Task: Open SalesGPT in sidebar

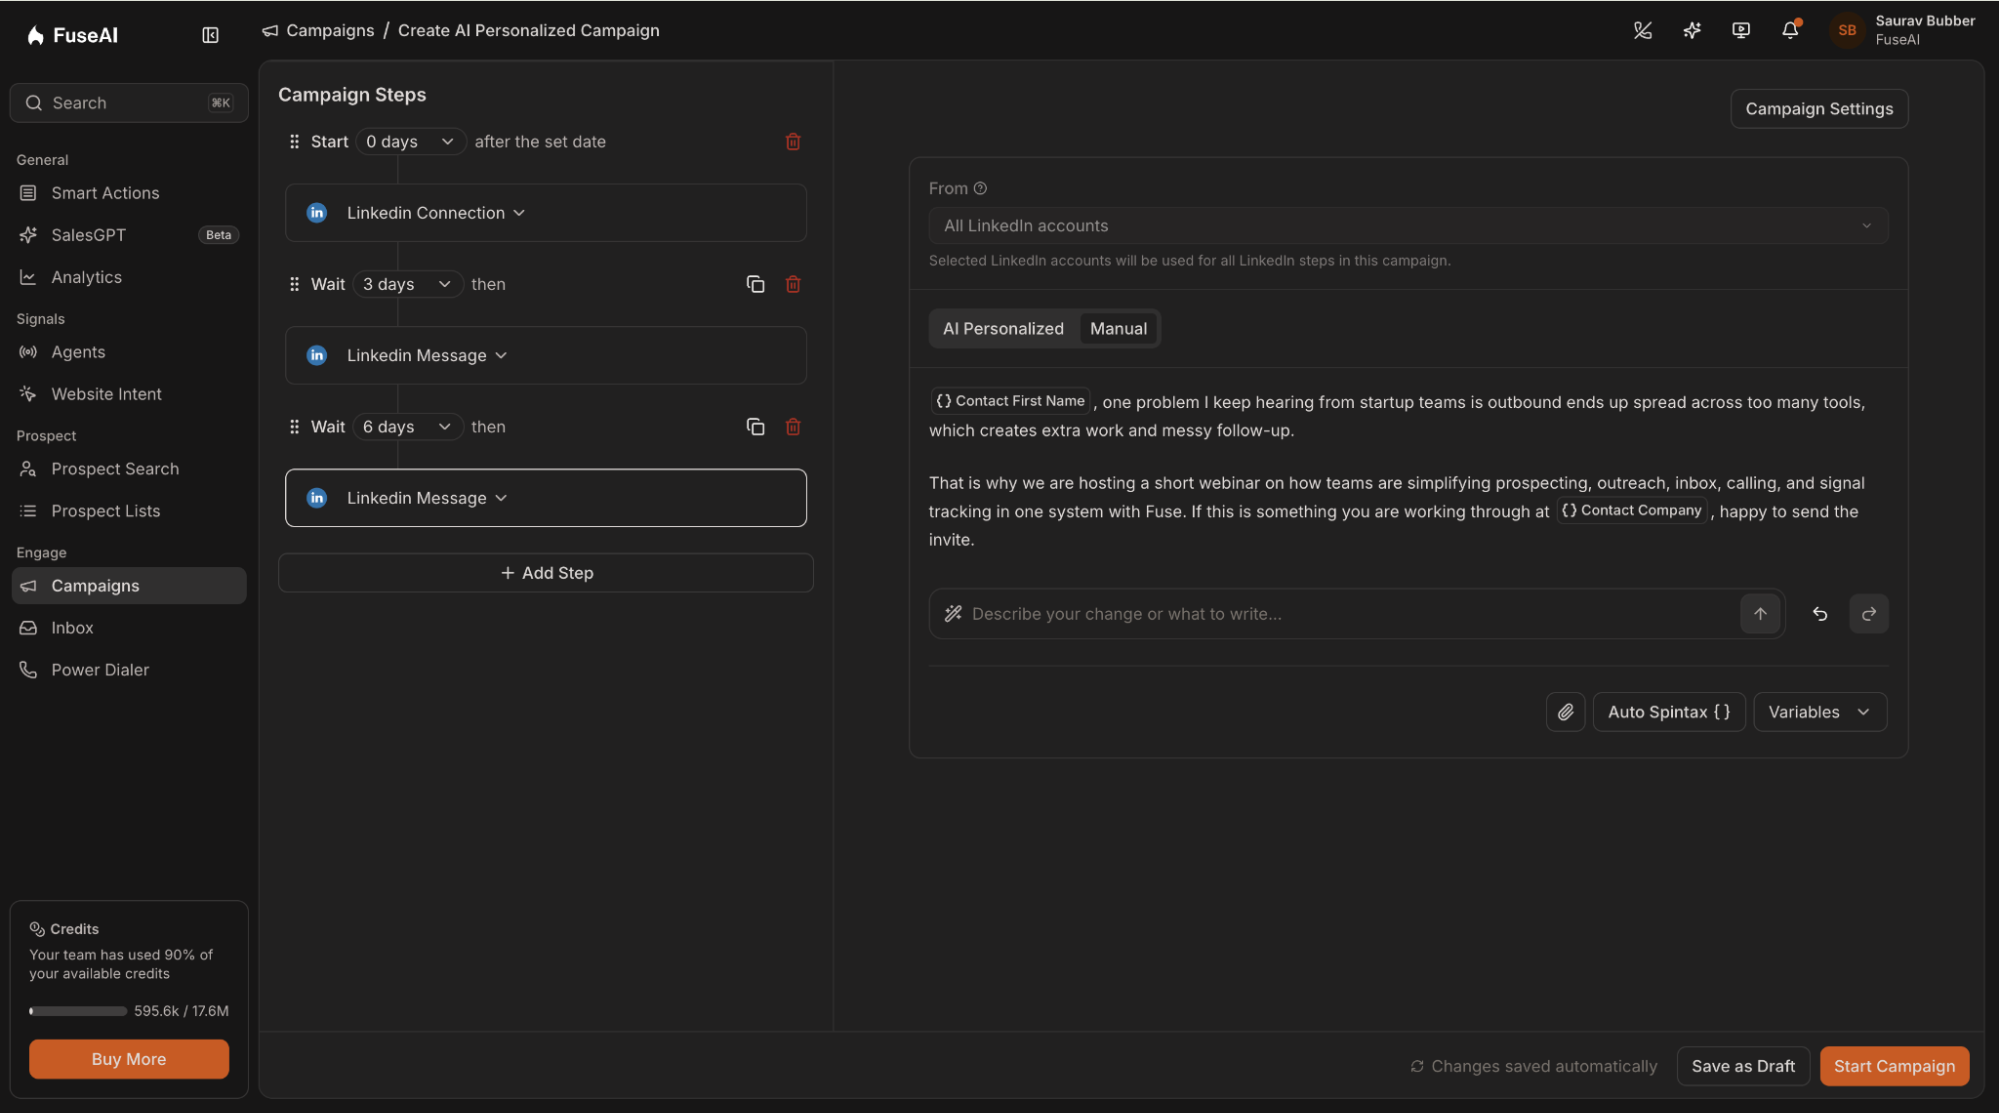Action: [x=128, y=235]
